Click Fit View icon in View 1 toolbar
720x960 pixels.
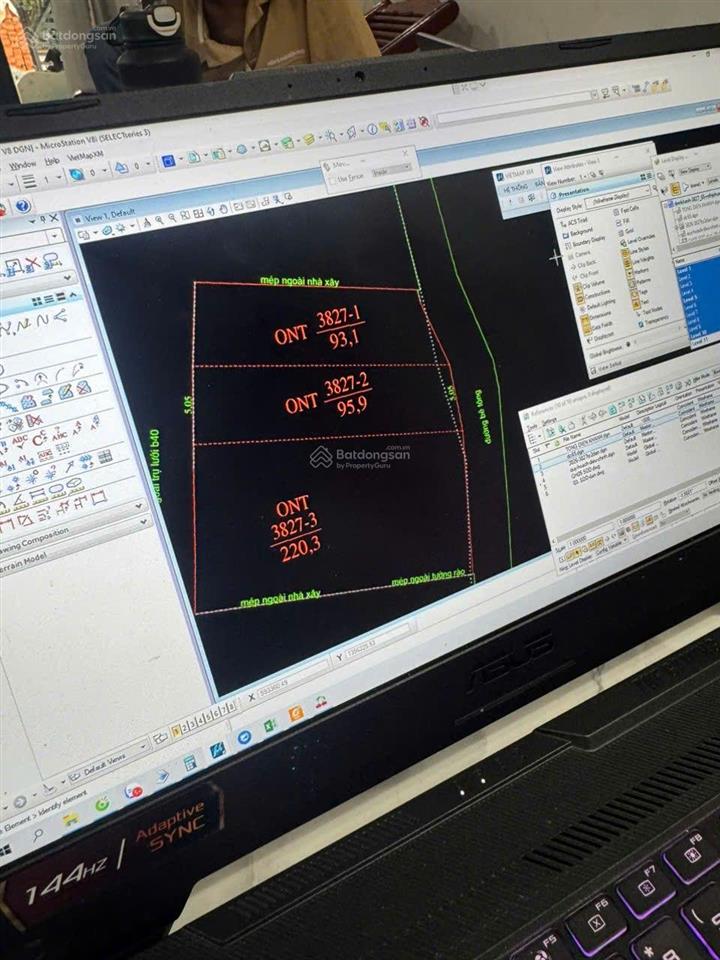pyautogui.click(x=198, y=214)
